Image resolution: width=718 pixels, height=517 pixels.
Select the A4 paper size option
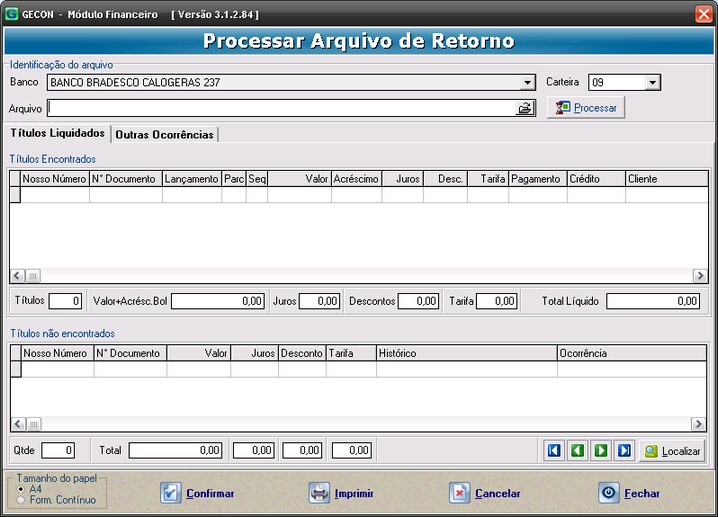pos(21,489)
